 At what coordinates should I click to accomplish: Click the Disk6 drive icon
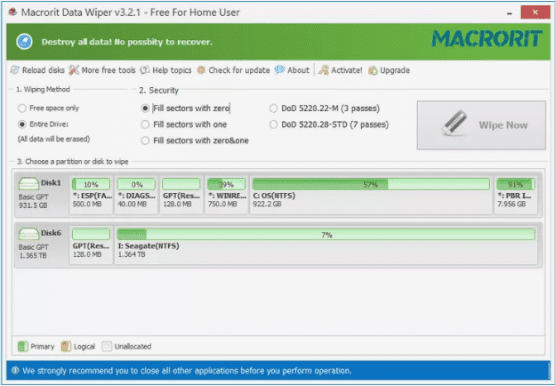coord(29,234)
